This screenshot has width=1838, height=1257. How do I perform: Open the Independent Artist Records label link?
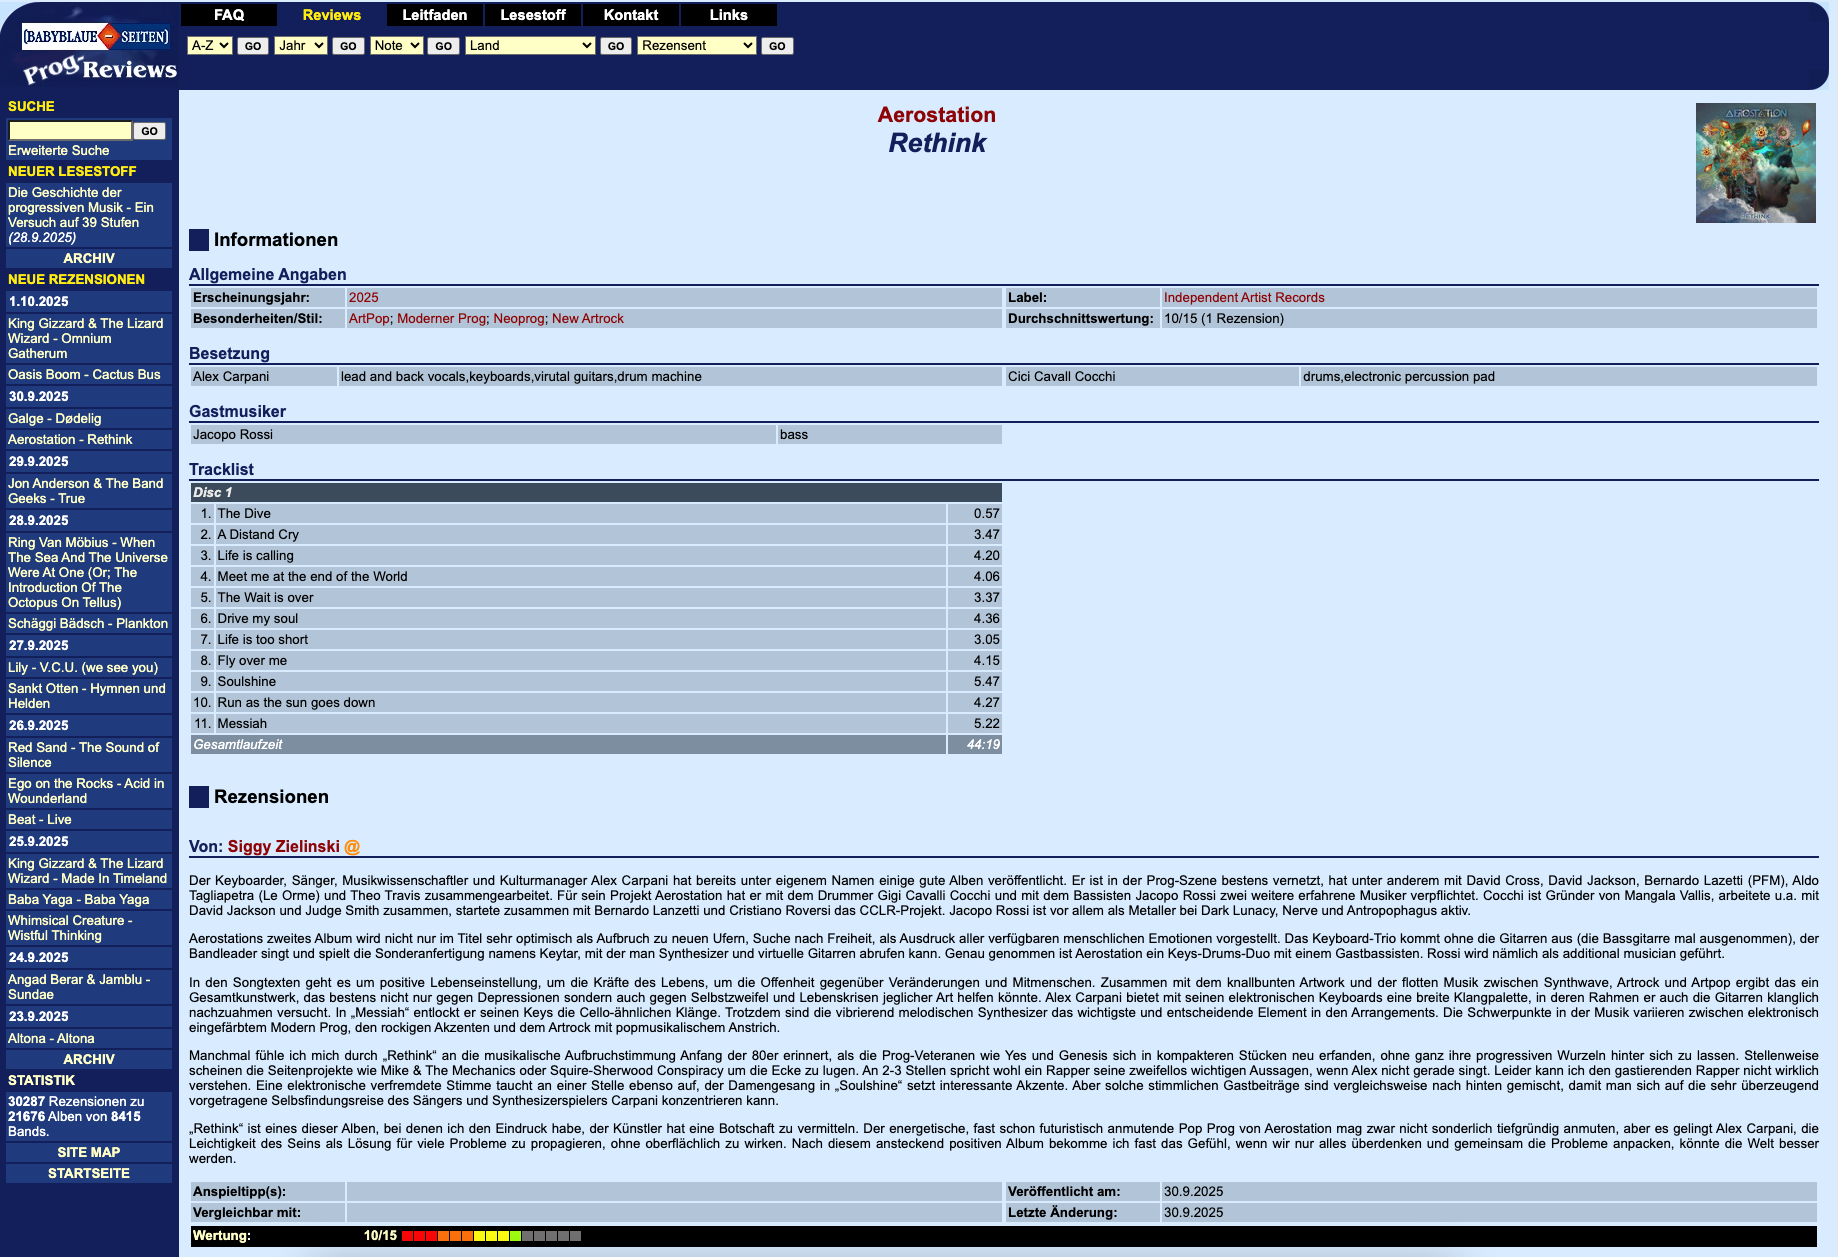pyautogui.click(x=1243, y=298)
